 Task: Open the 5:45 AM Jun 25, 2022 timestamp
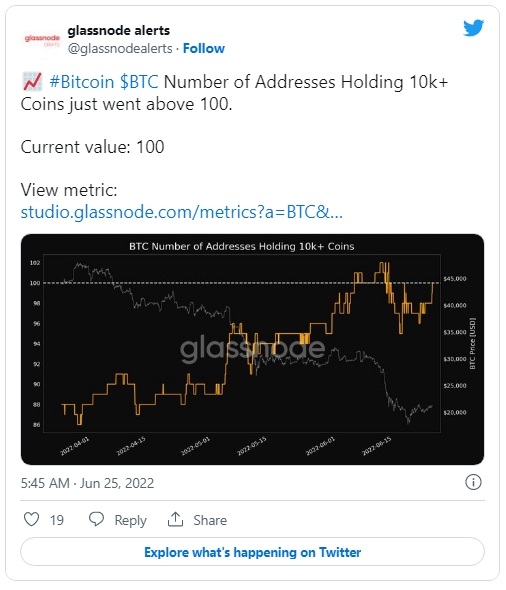click(87, 483)
